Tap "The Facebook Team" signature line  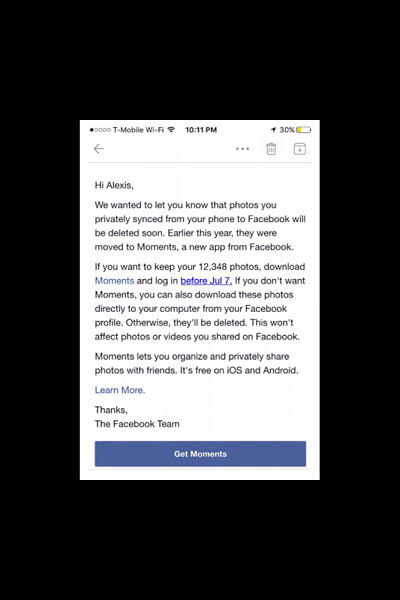click(137, 424)
